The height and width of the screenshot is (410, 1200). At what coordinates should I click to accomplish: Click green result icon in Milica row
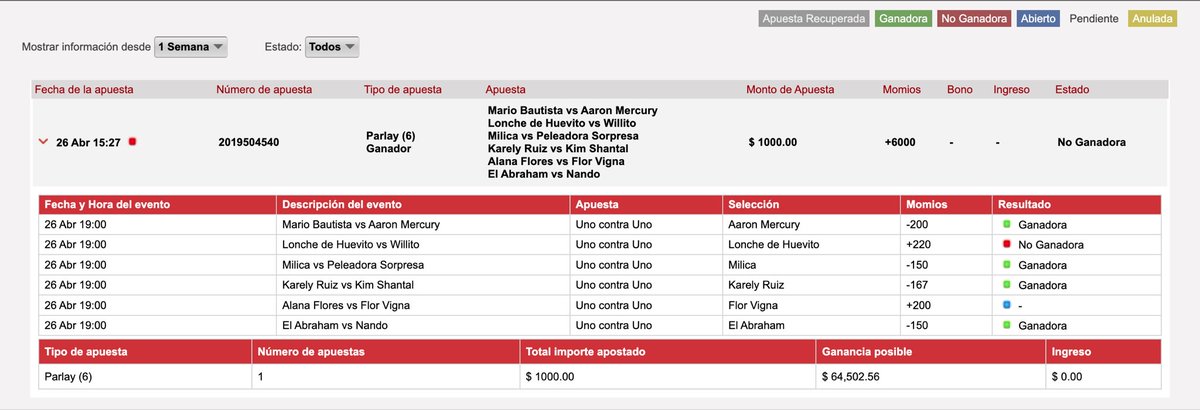click(1007, 265)
